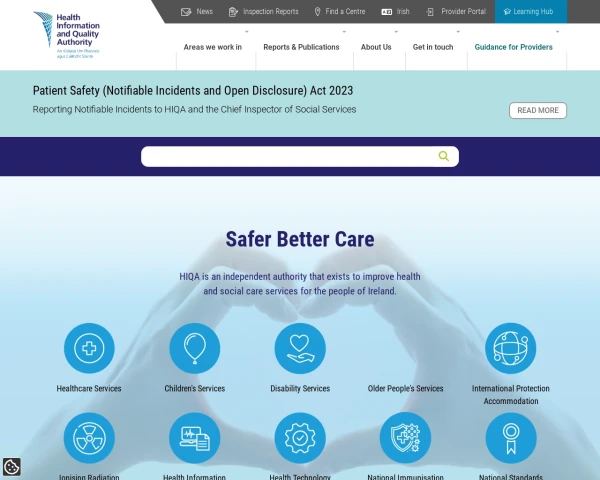The width and height of the screenshot is (600, 480).
Task: Open Patient Safety Act 2023 heading
Action: 193,91
